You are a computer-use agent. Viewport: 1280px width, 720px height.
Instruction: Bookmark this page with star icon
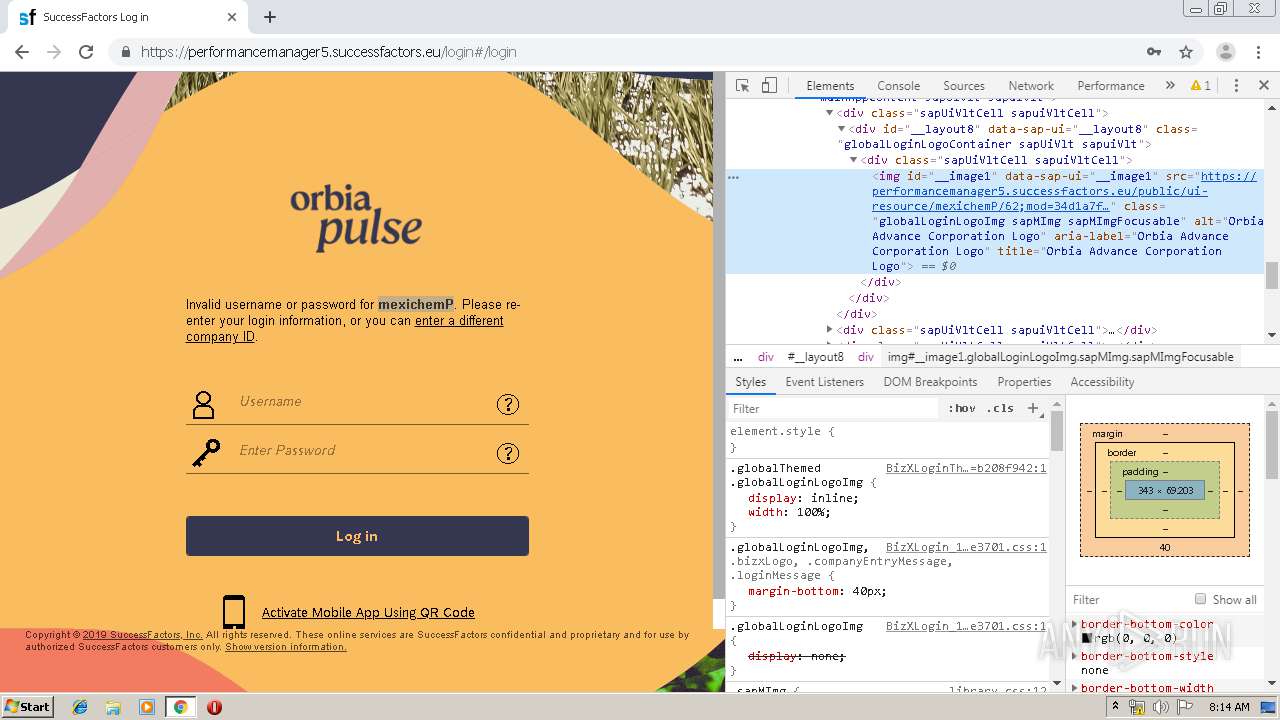pyautogui.click(x=1186, y=52)
